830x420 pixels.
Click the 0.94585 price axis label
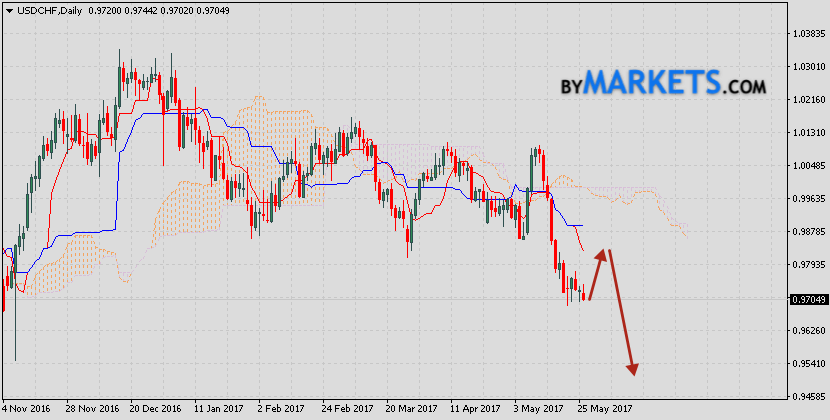click(806, 397)
